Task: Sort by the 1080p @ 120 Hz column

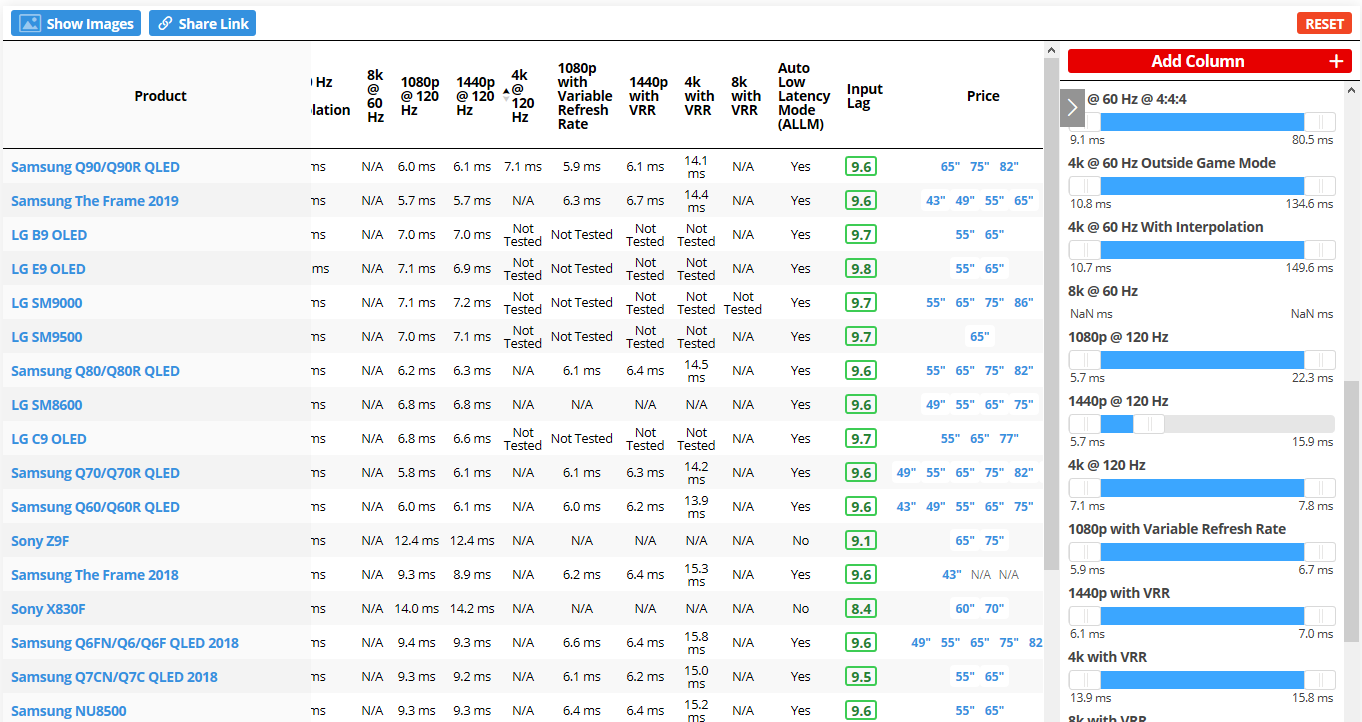Action: click(x=420, y=96)
